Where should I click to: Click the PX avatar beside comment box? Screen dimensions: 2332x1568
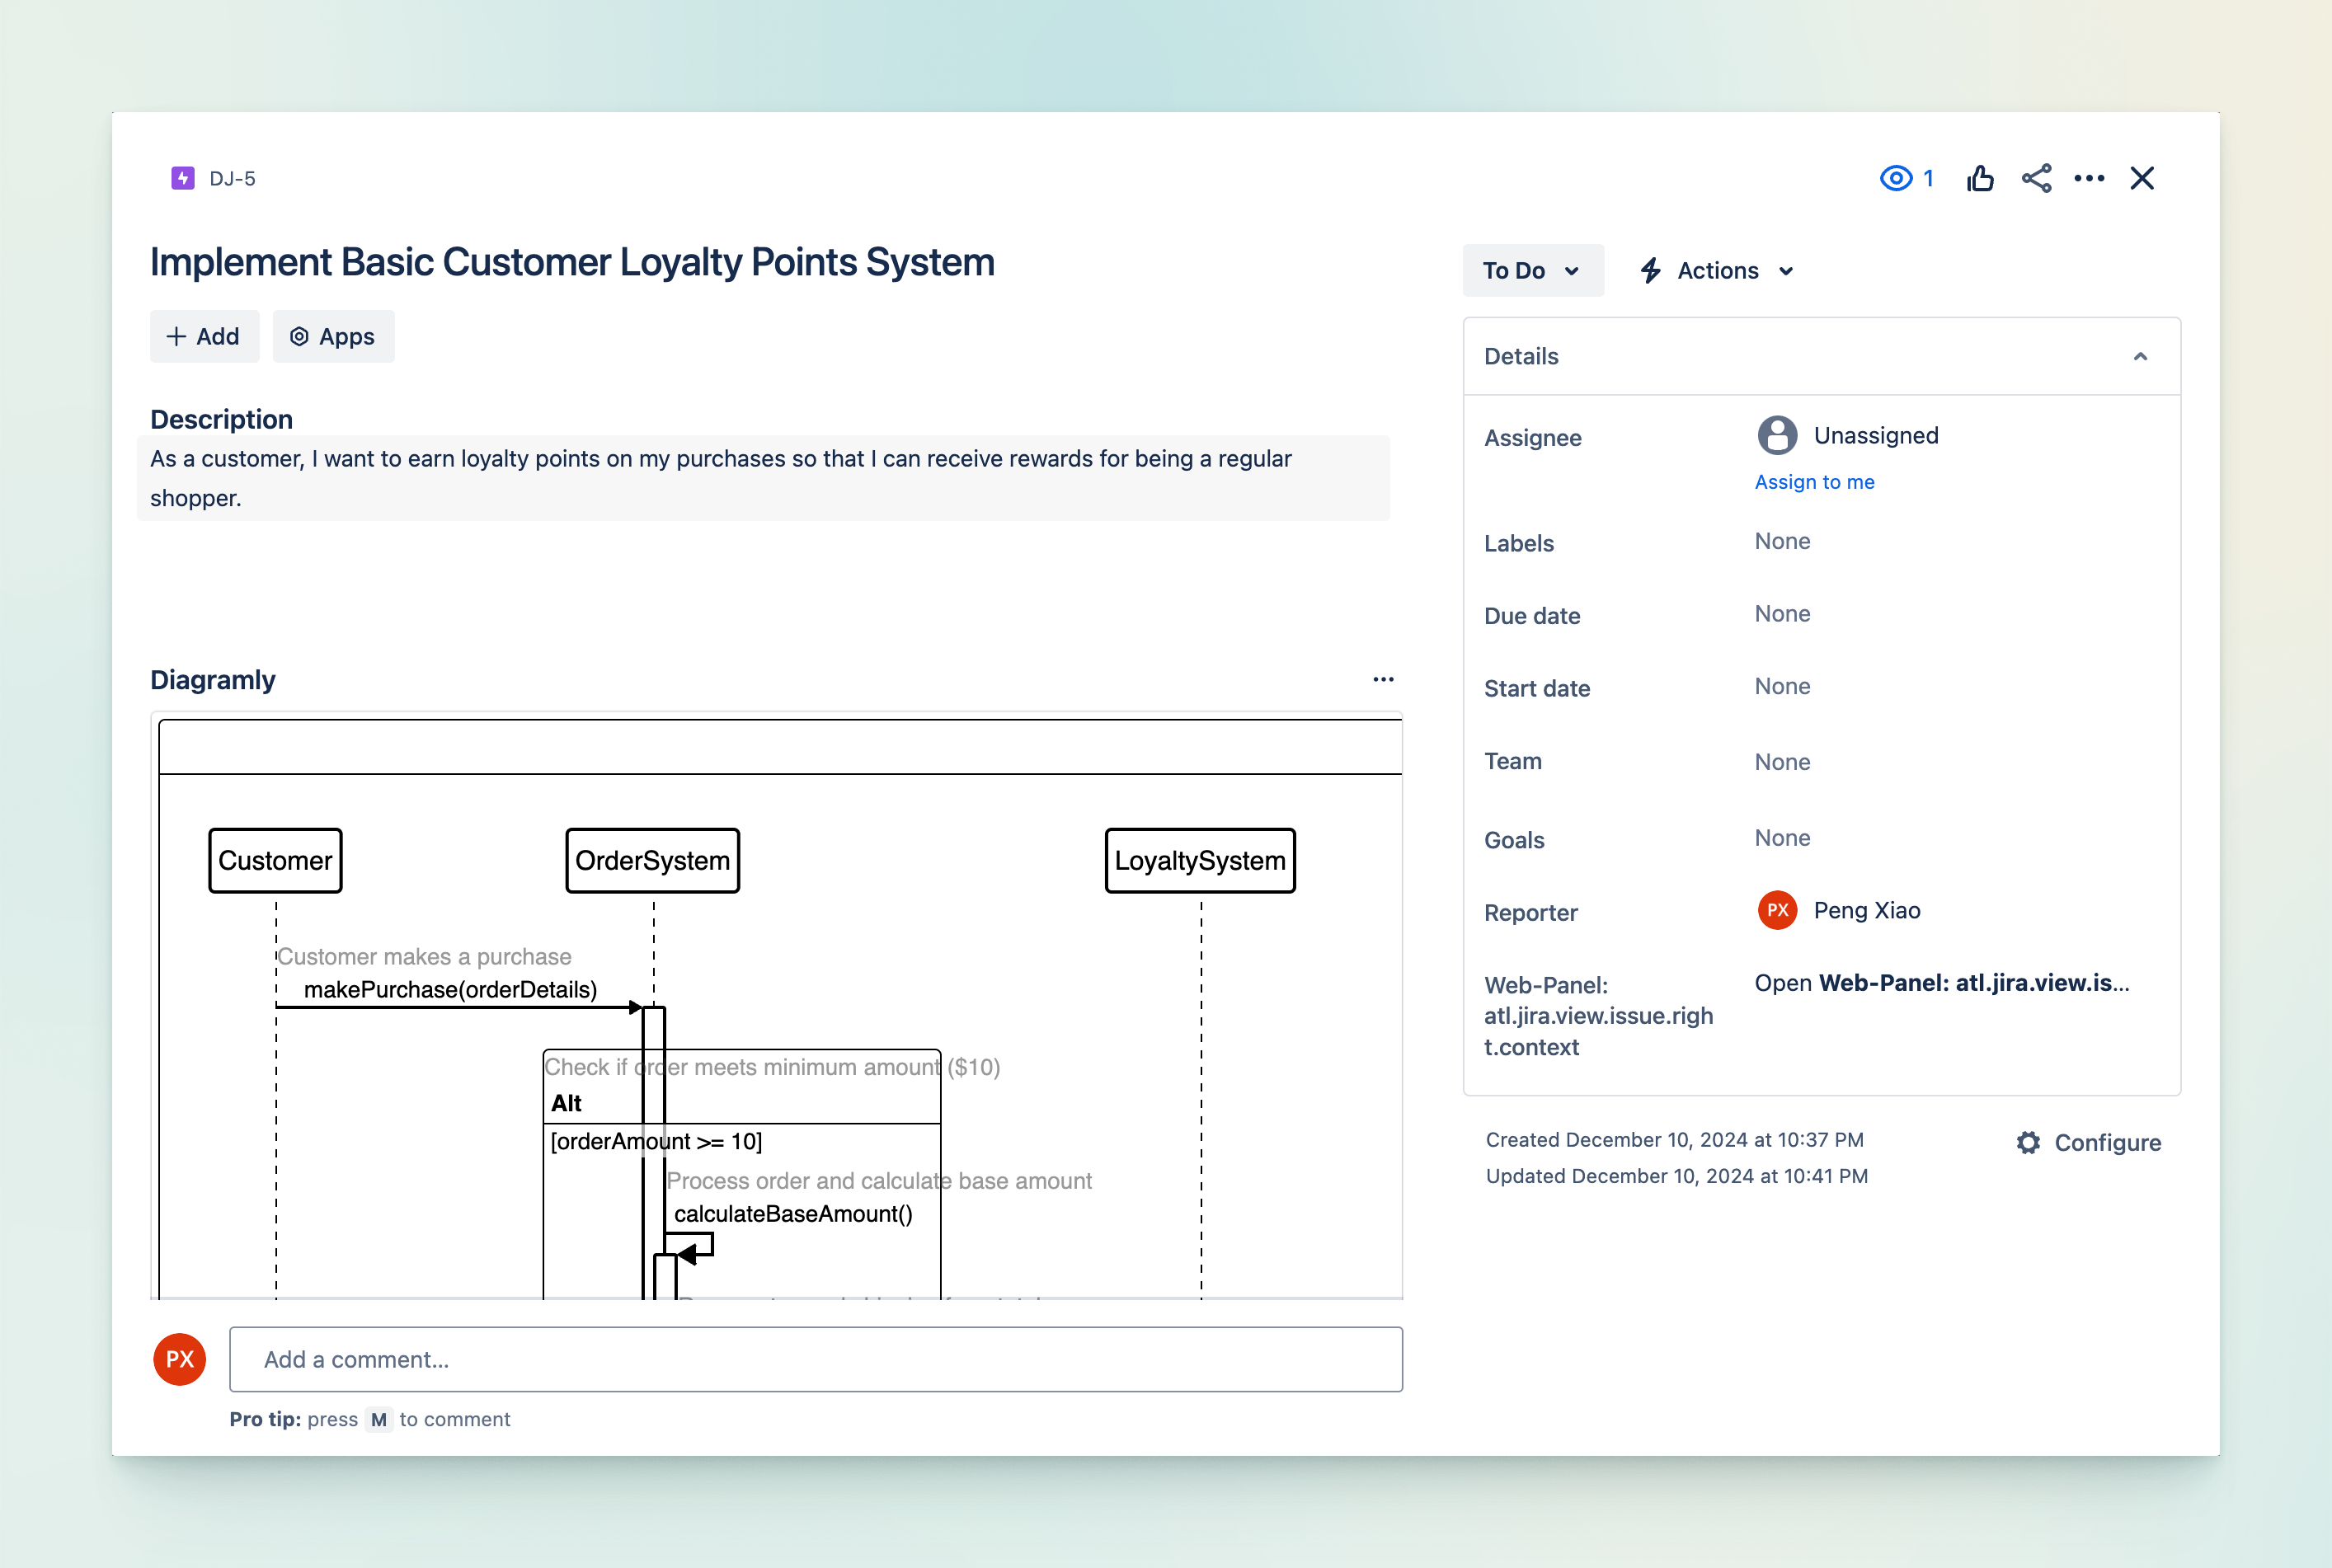(x=180, y=1360)
